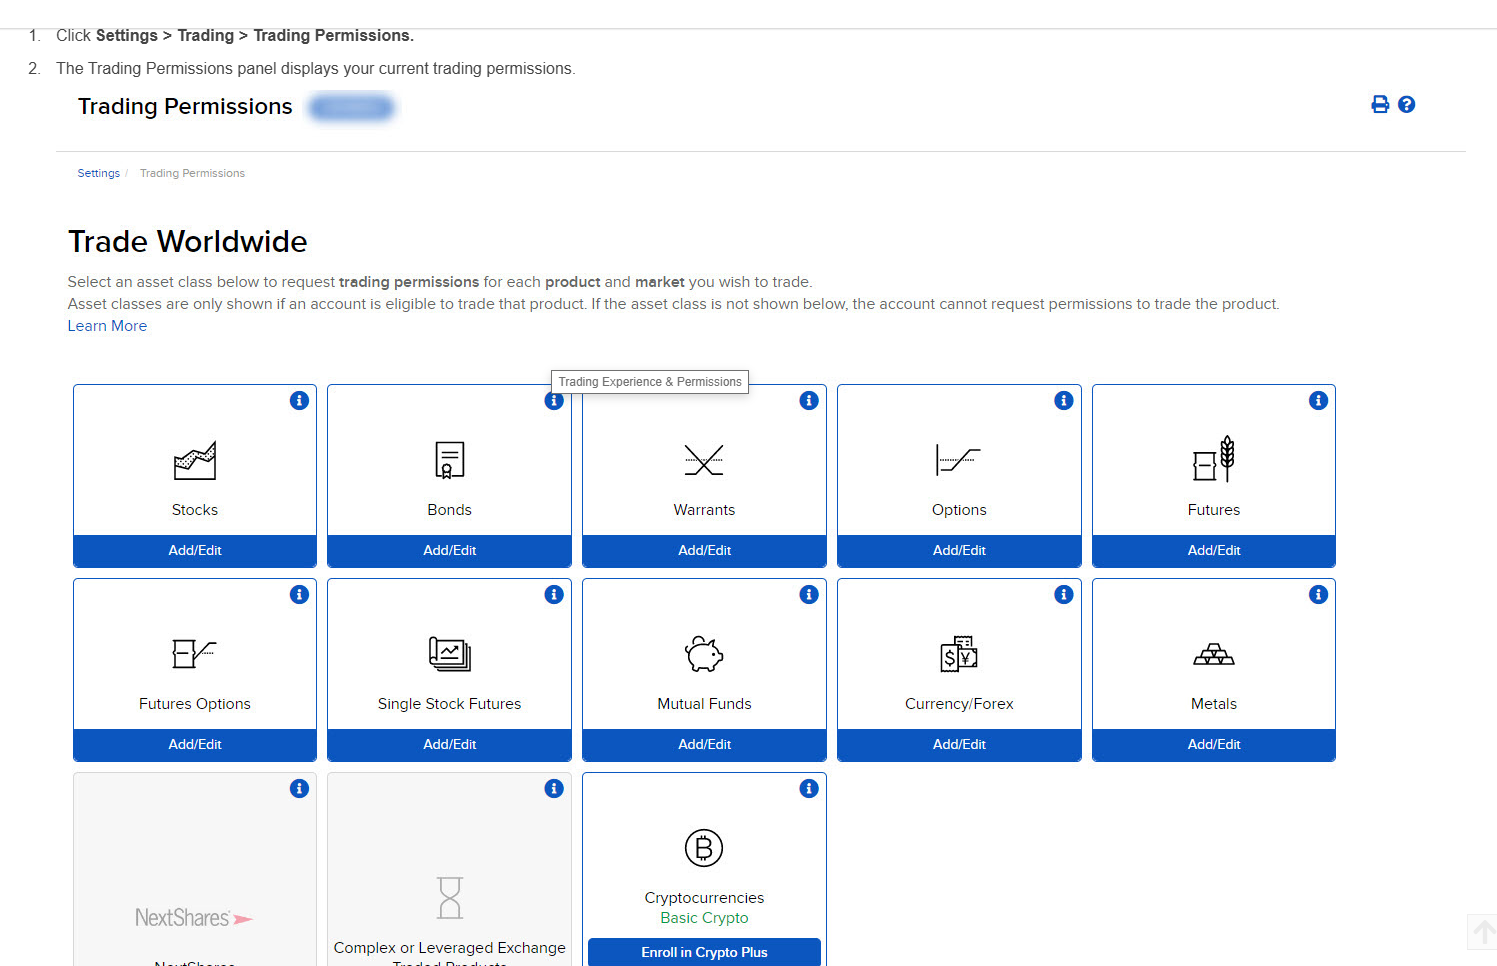The height and width of the screenshot is (966, 1497).
Task: Select the Bonds certificate icon
Action: click(450, 460)
